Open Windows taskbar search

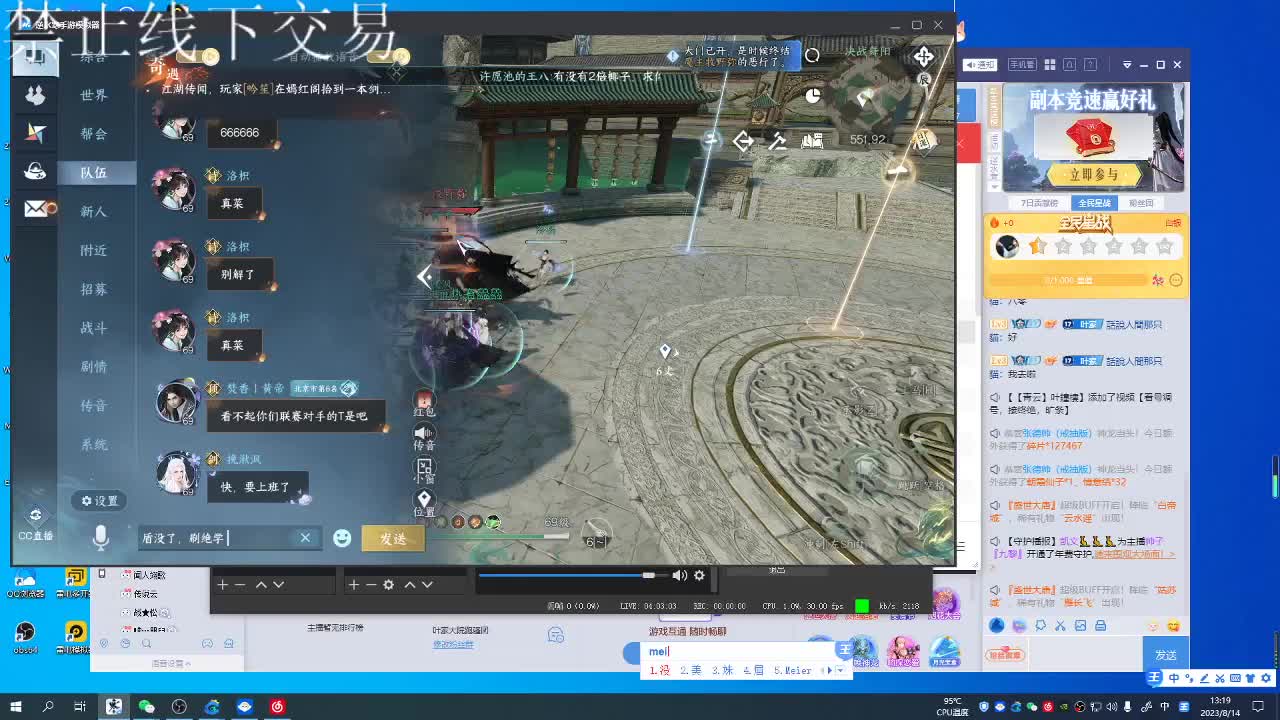click(x=48, y=707)
